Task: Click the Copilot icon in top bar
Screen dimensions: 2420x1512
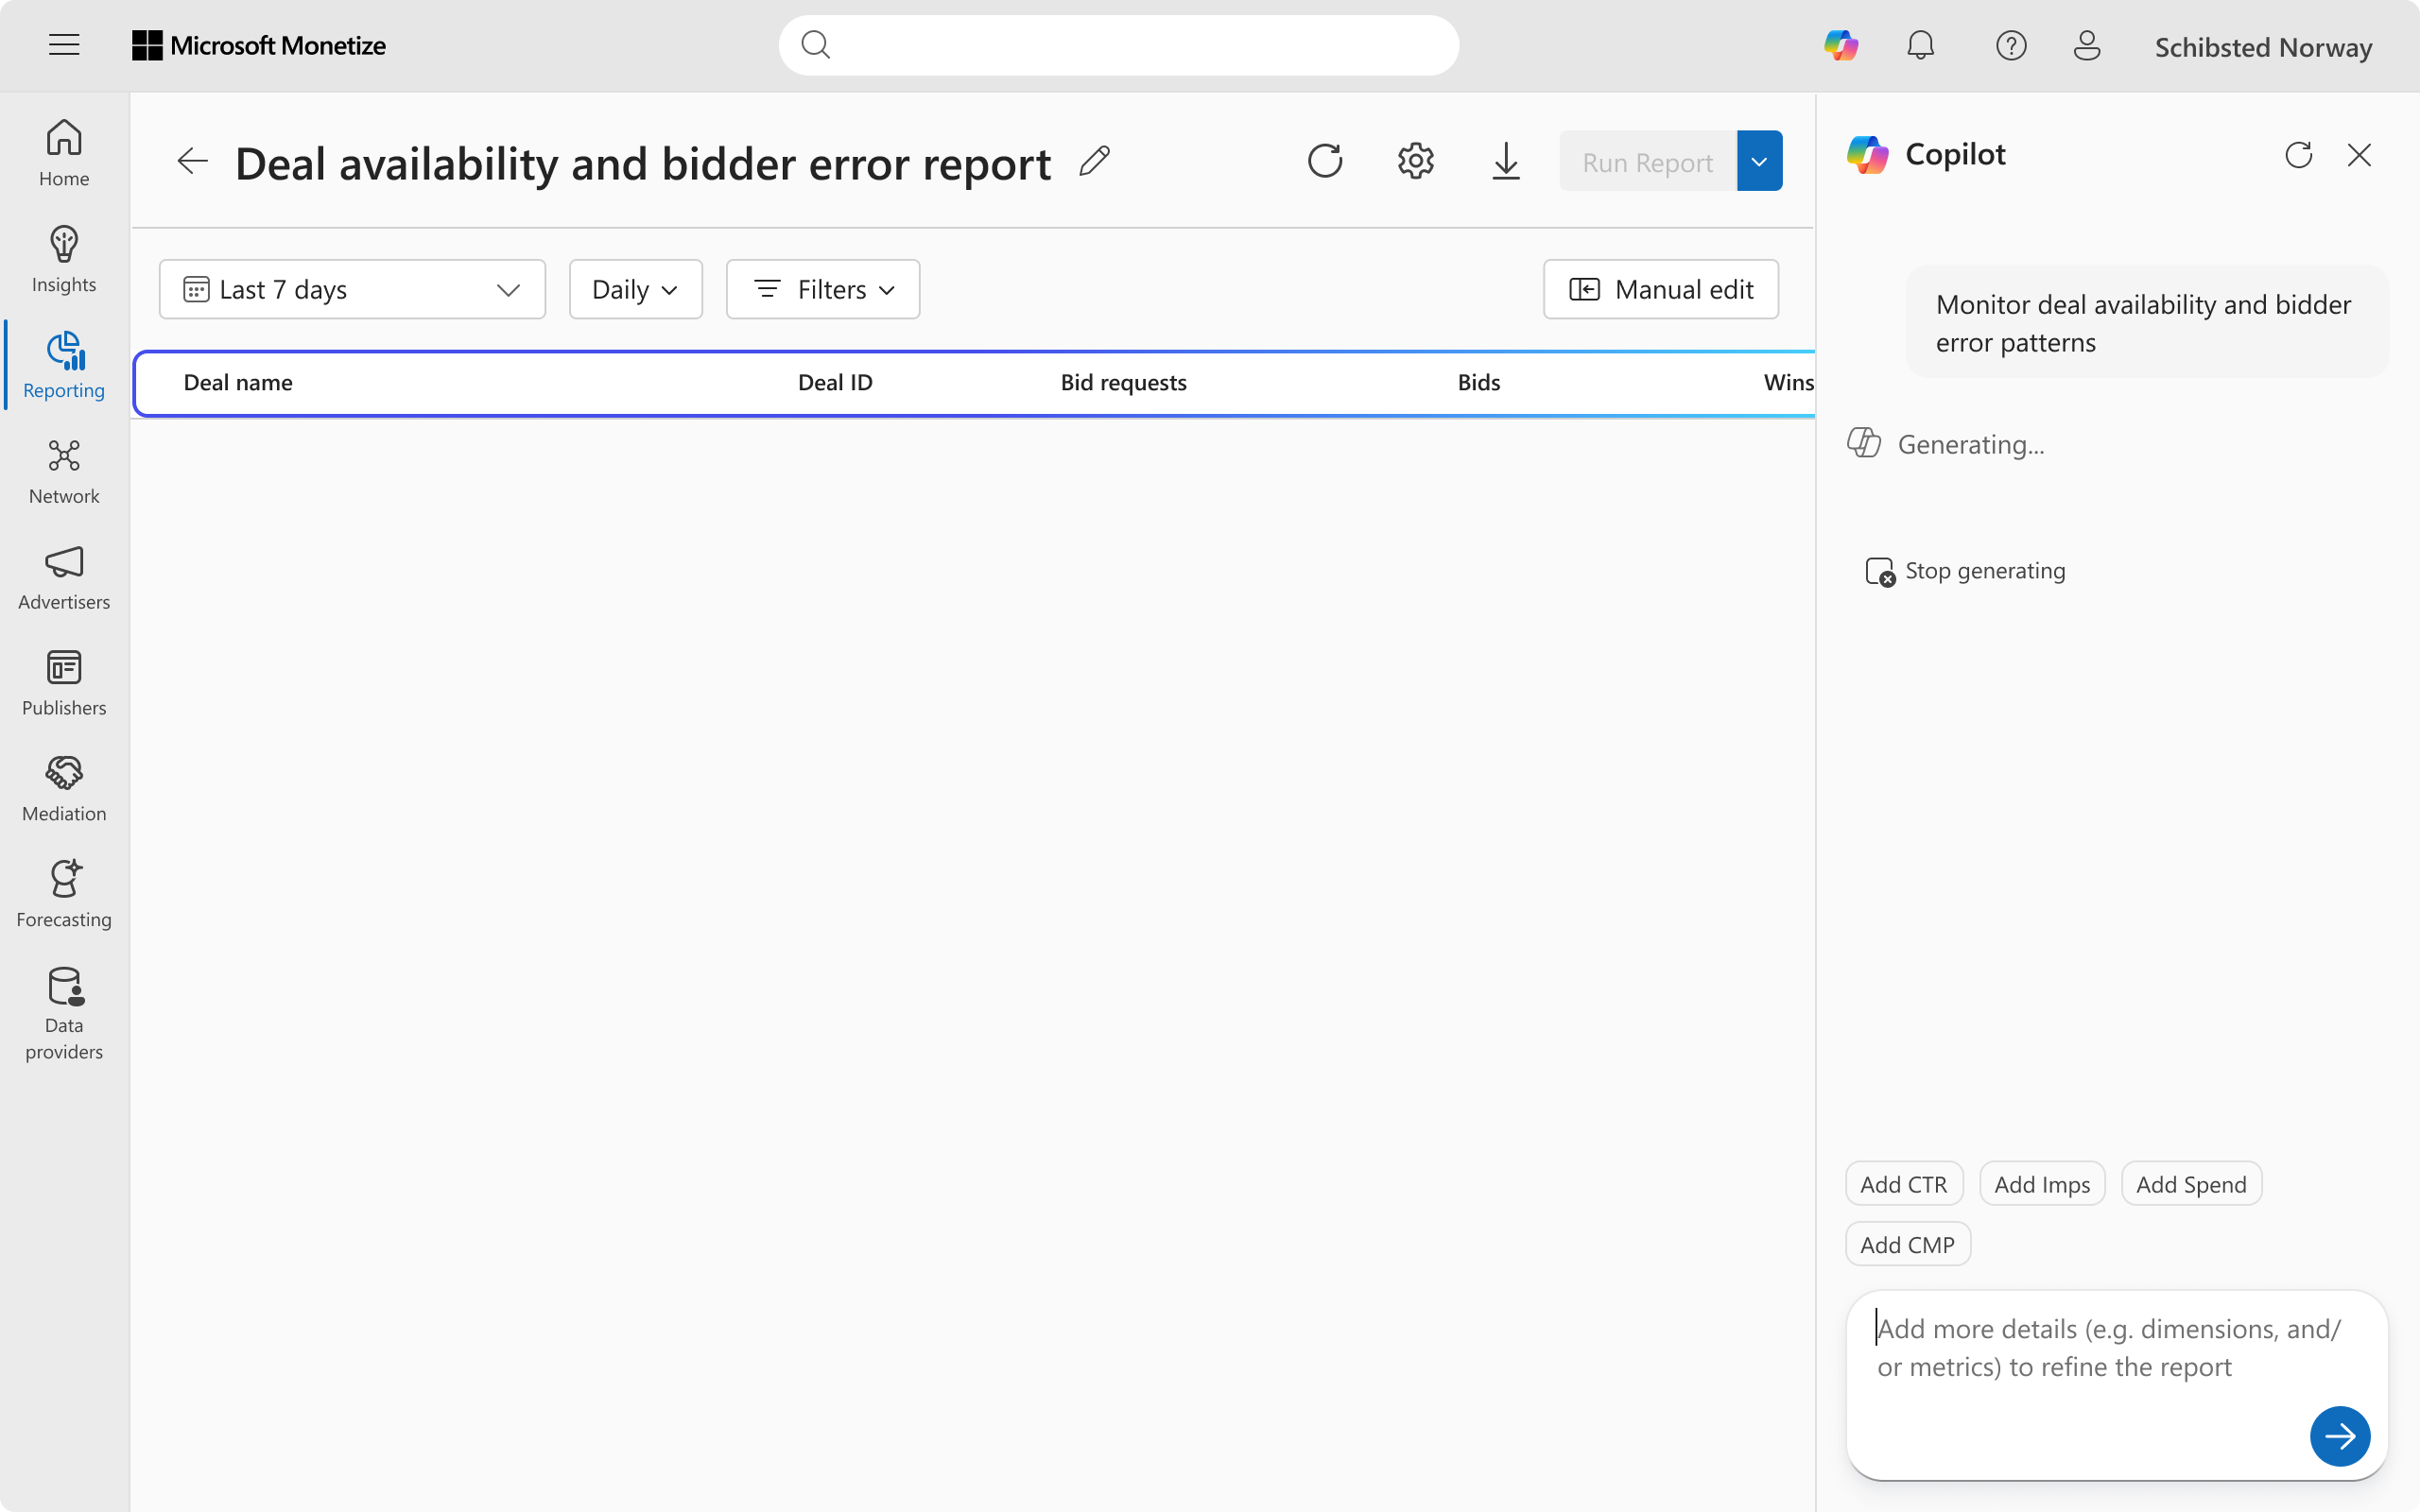Action: coord(1840,46)
